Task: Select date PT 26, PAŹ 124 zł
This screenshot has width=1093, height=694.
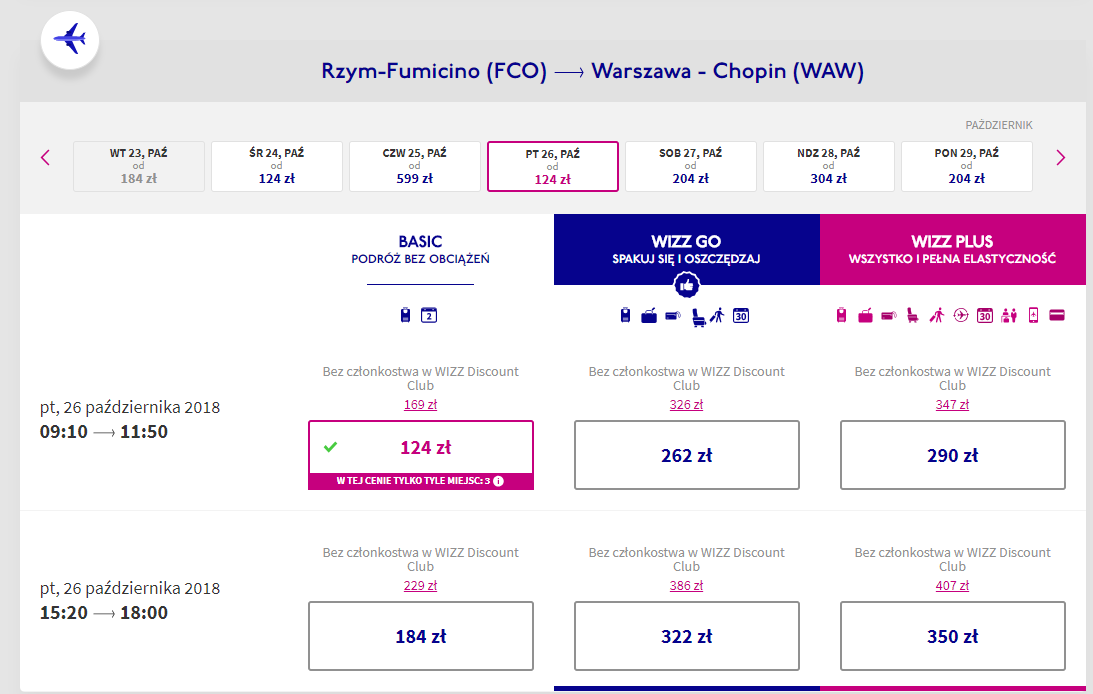Action: (x=553, y=166)
